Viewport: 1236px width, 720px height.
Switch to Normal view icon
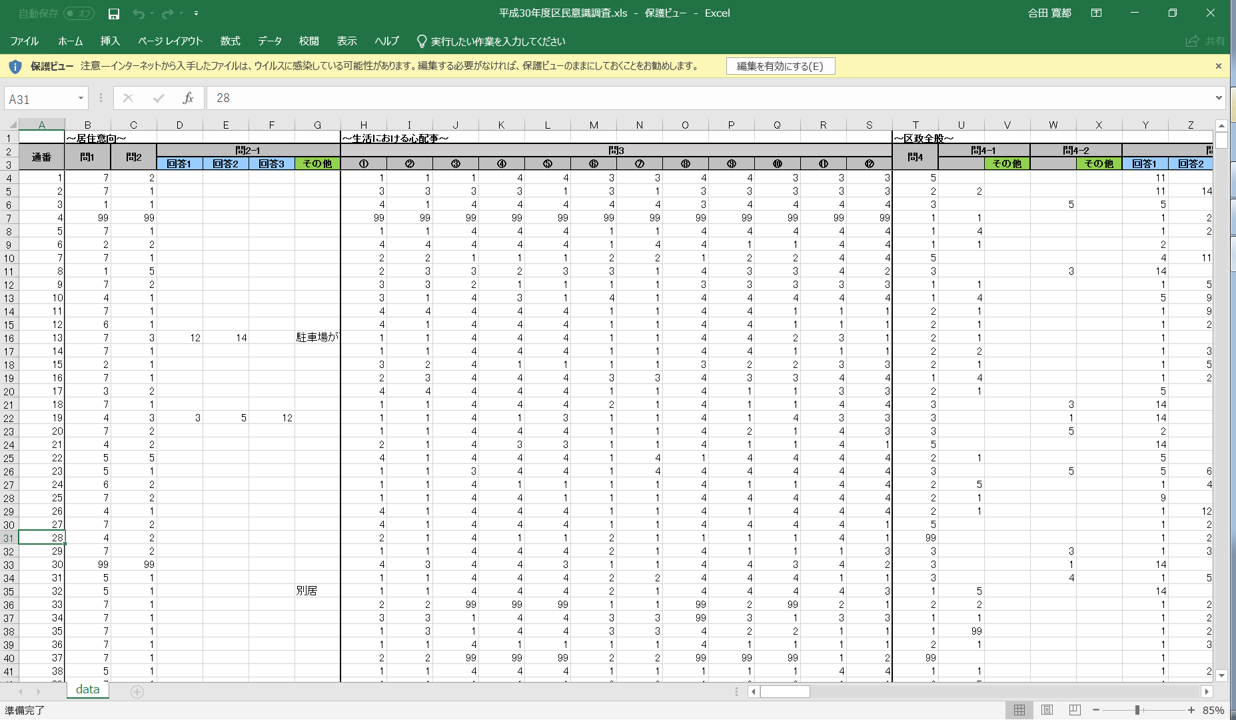1019,710
